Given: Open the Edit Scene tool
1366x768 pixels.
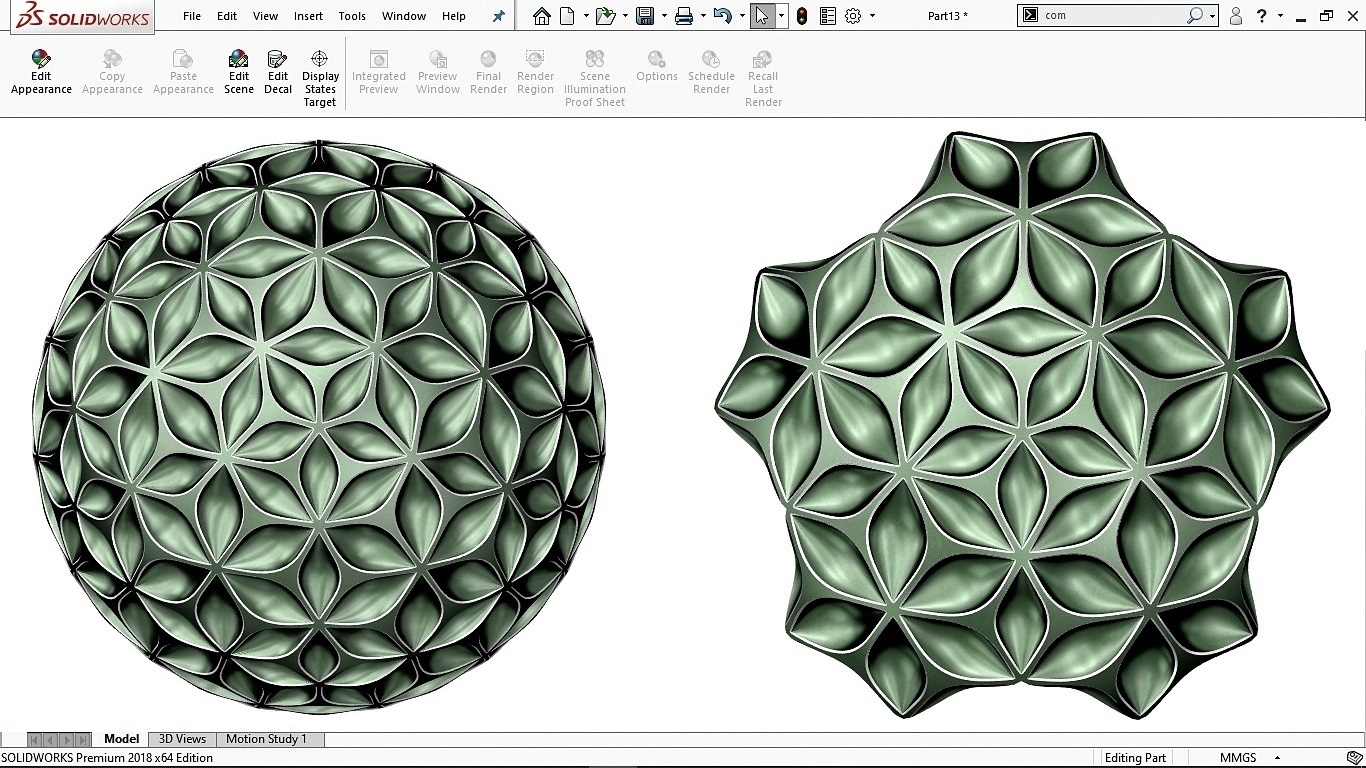Looking at the screenshot, I should (x=239, y=73).
